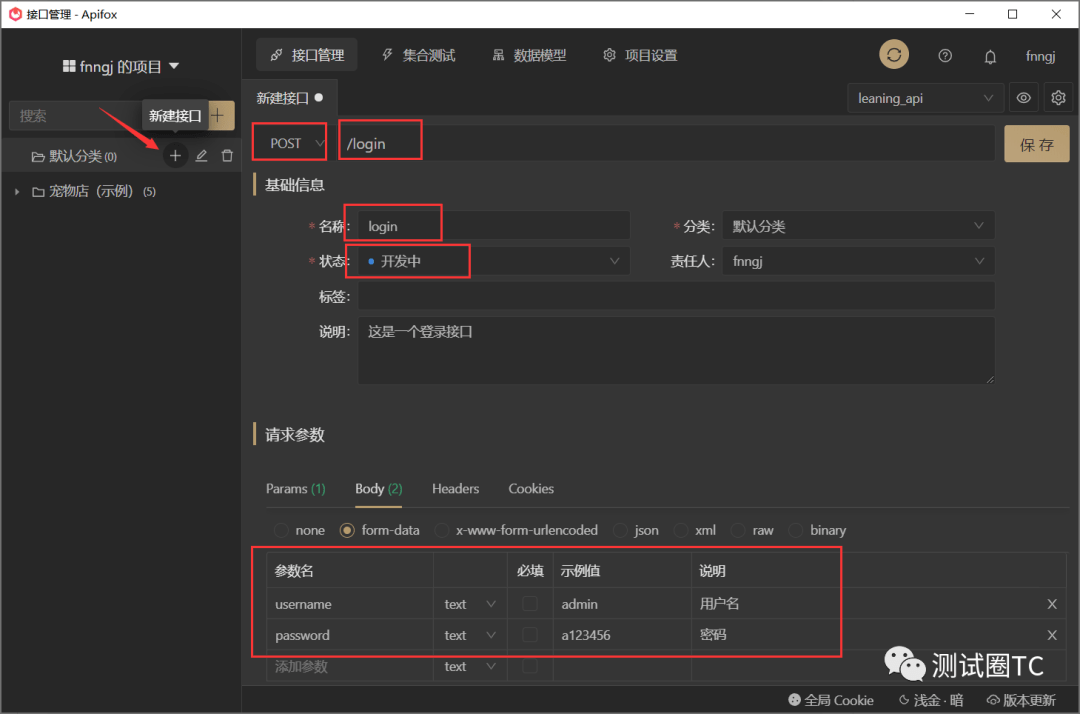
Task: Click the trash icon next to 默认分类
Action: (227, 155)
